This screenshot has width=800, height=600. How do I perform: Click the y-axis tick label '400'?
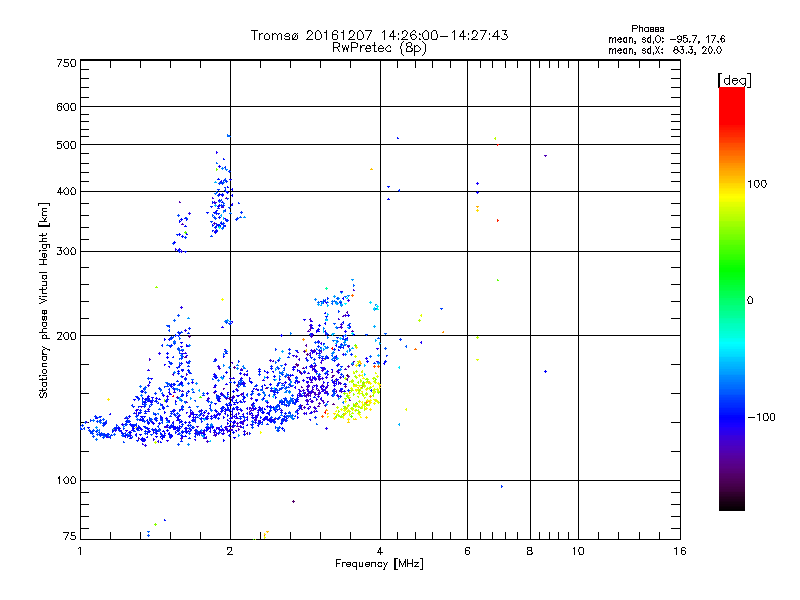[x=66, y=192]
